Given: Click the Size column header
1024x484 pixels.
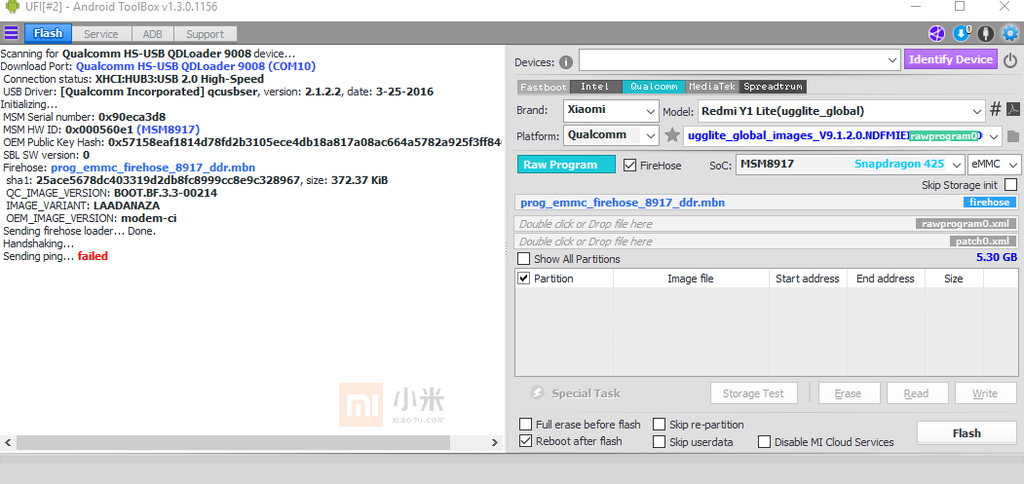Looking at the screenshot, I should click(x=953, y=278).
